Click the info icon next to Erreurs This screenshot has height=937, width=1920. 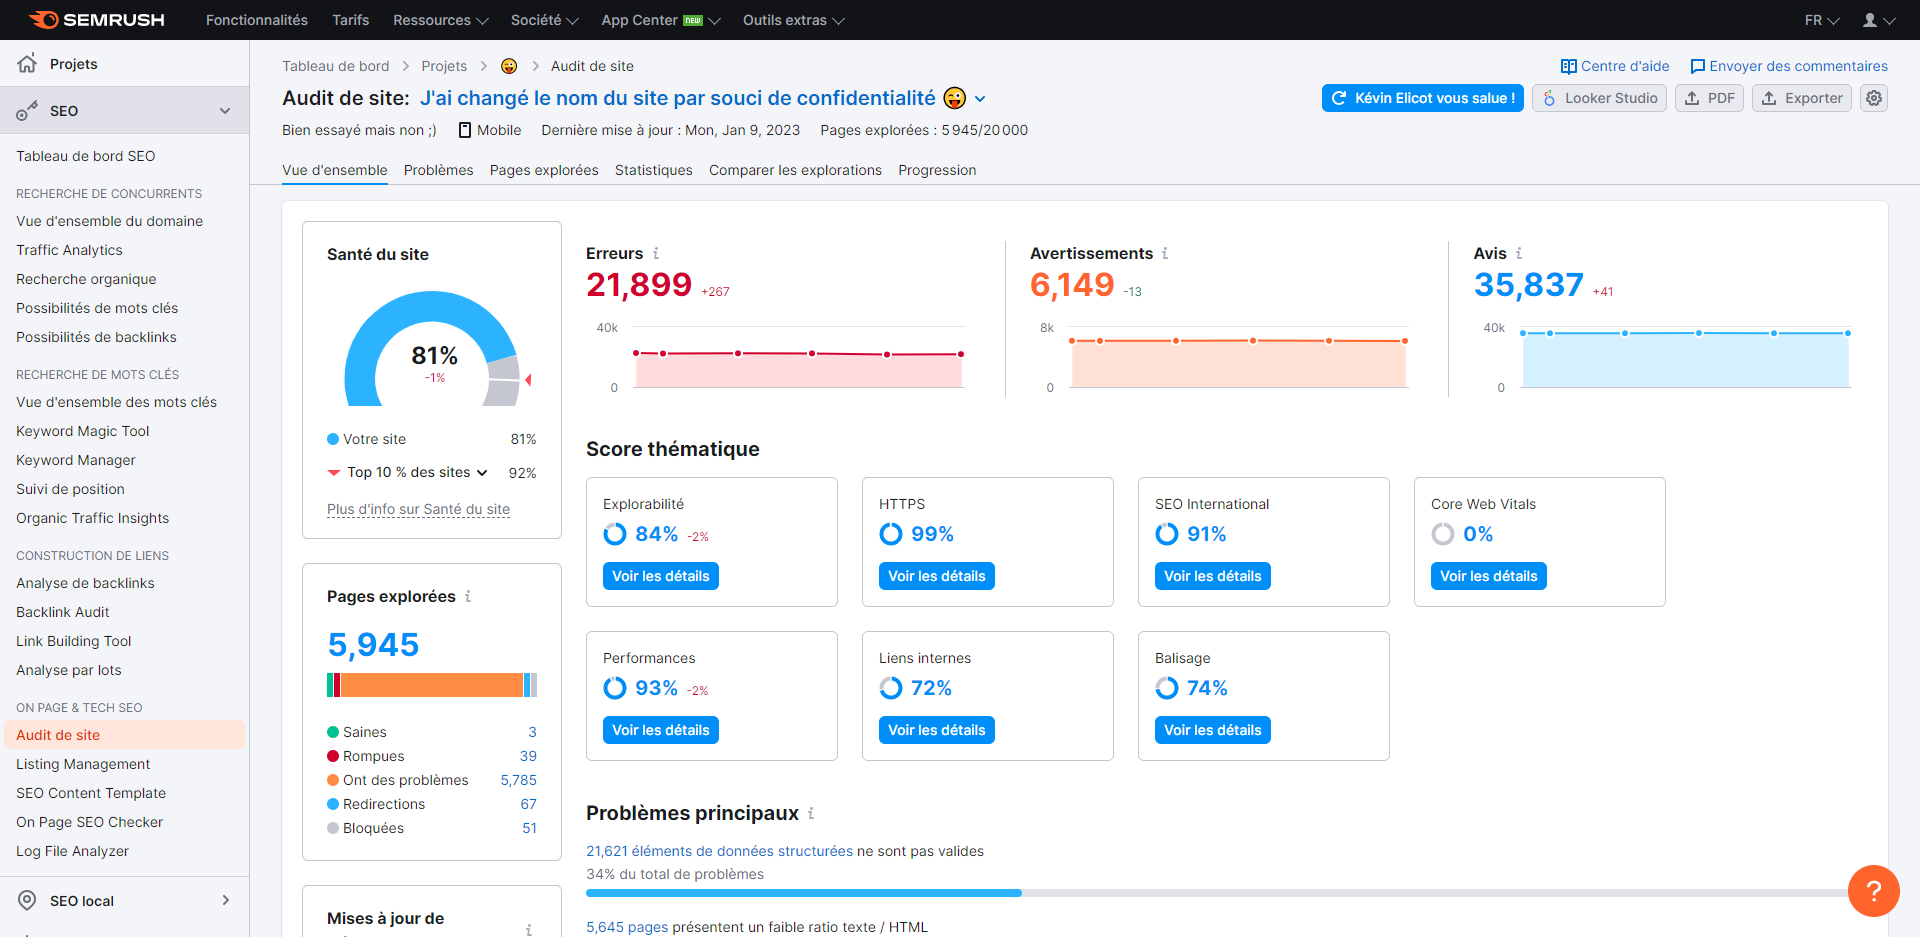coord(656,253)
